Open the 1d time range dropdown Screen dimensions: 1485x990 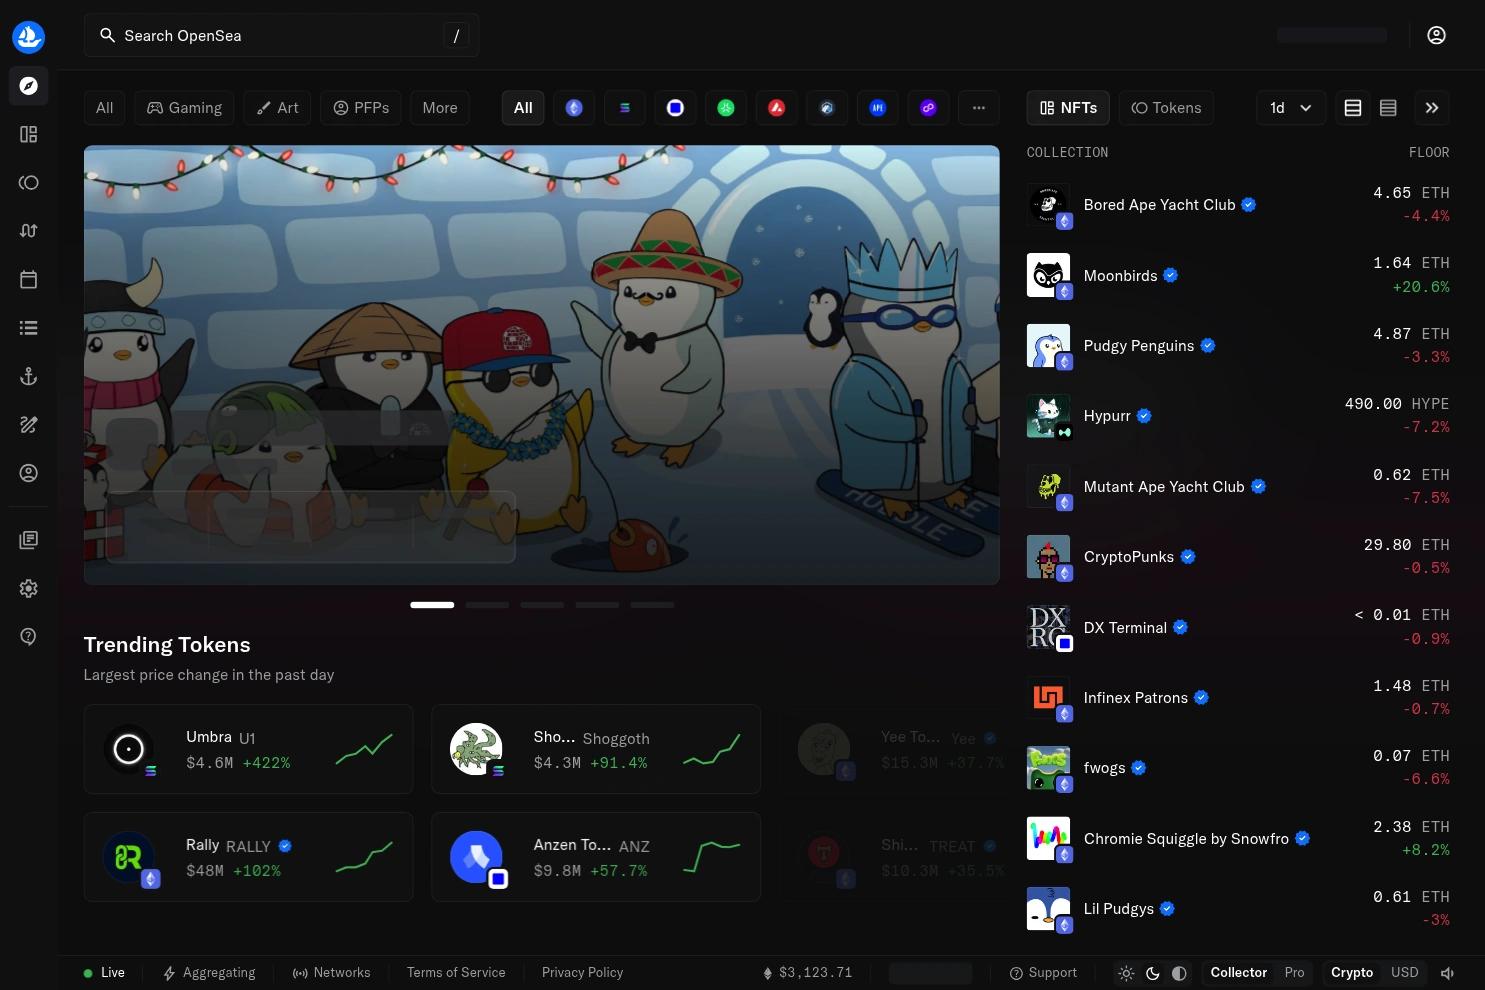coord(1291,108)
